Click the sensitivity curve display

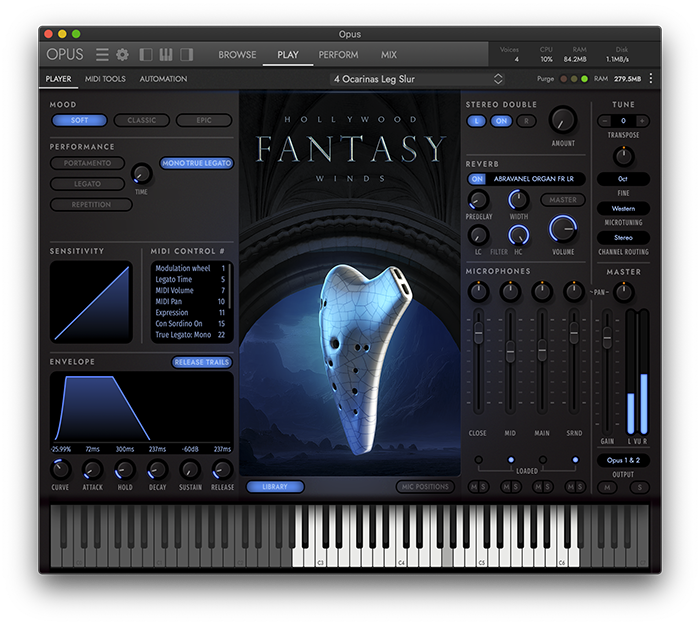tap(92, 302)
